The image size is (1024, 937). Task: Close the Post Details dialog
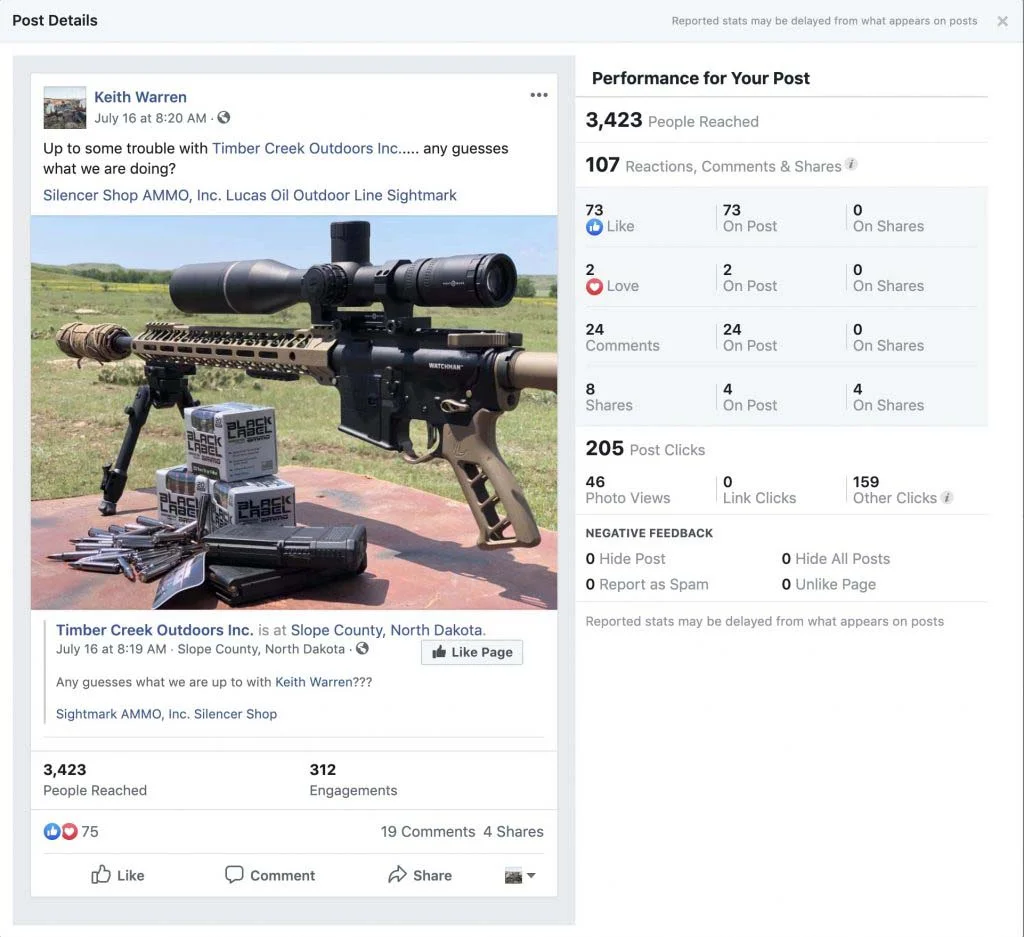[x=1002, y=21]
